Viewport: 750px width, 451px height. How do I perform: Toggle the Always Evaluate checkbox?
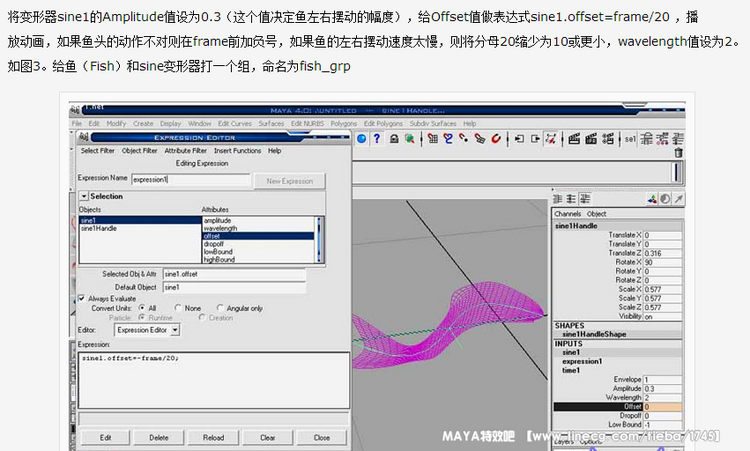click(81, 298)
